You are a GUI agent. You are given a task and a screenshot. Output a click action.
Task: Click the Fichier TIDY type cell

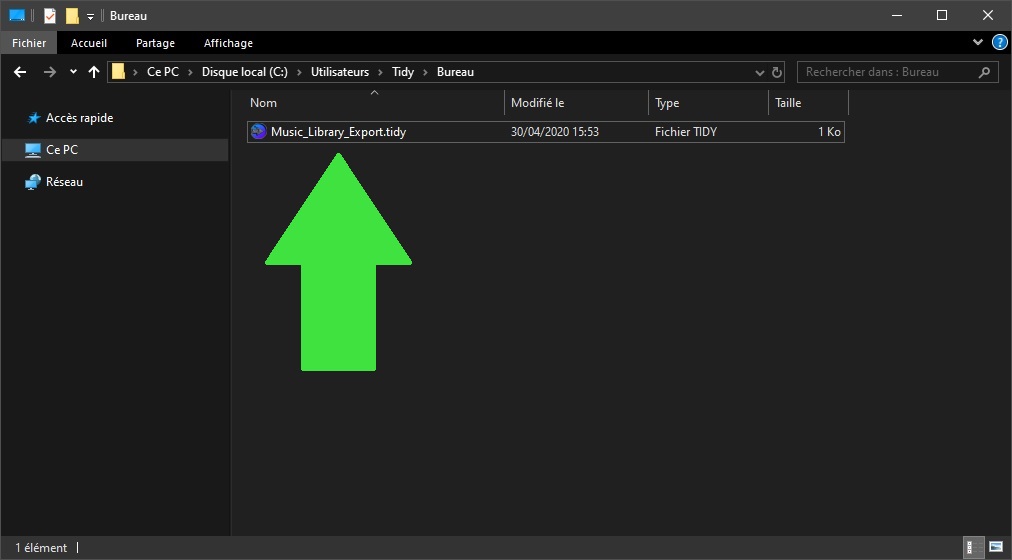pyautogui.click(x=686, y=132)
